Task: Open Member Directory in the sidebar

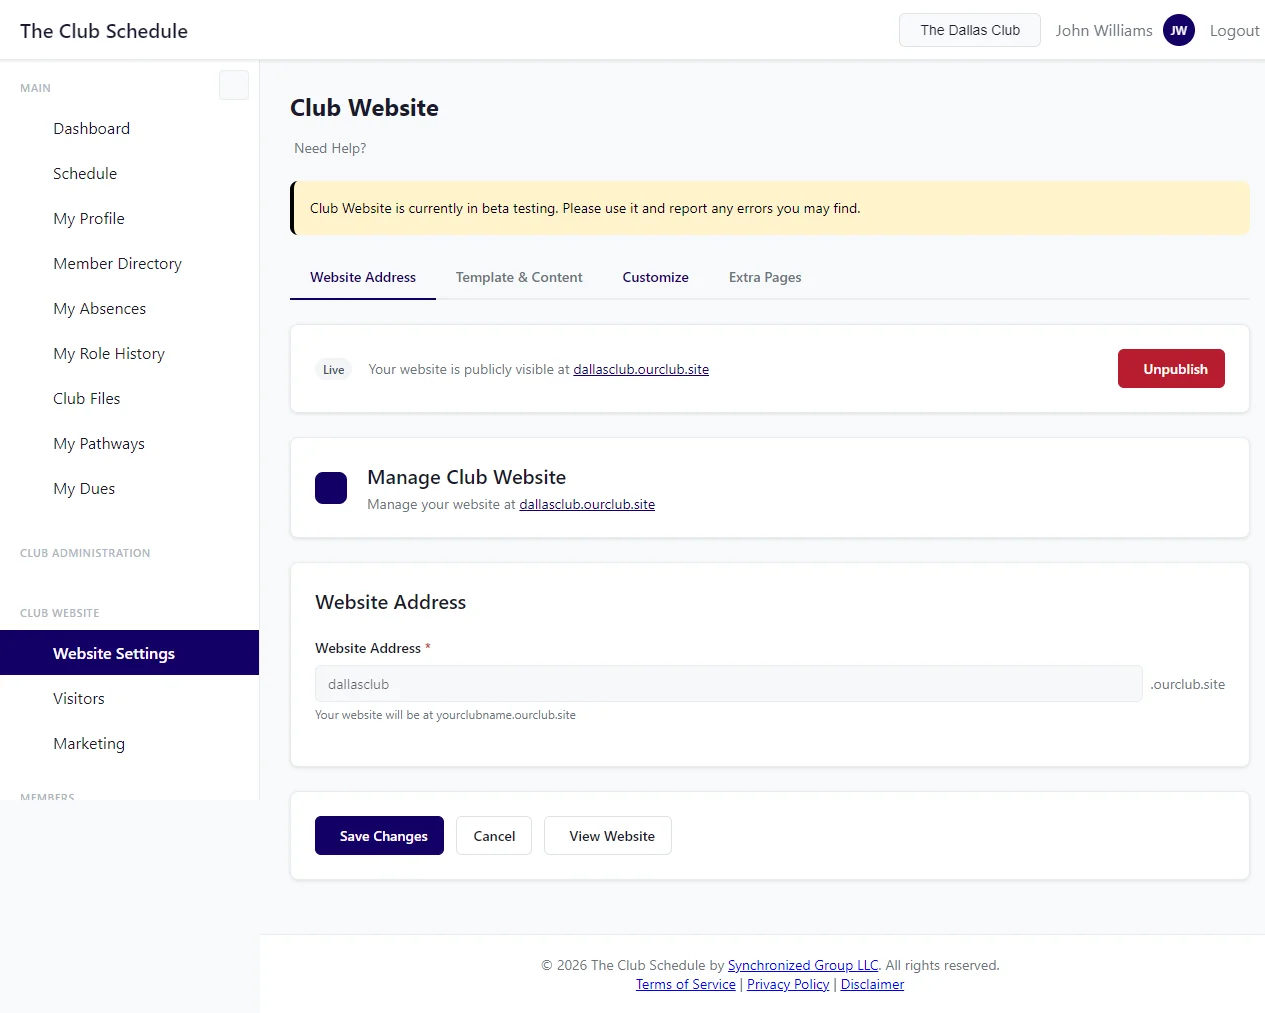Action: [117, 264]
